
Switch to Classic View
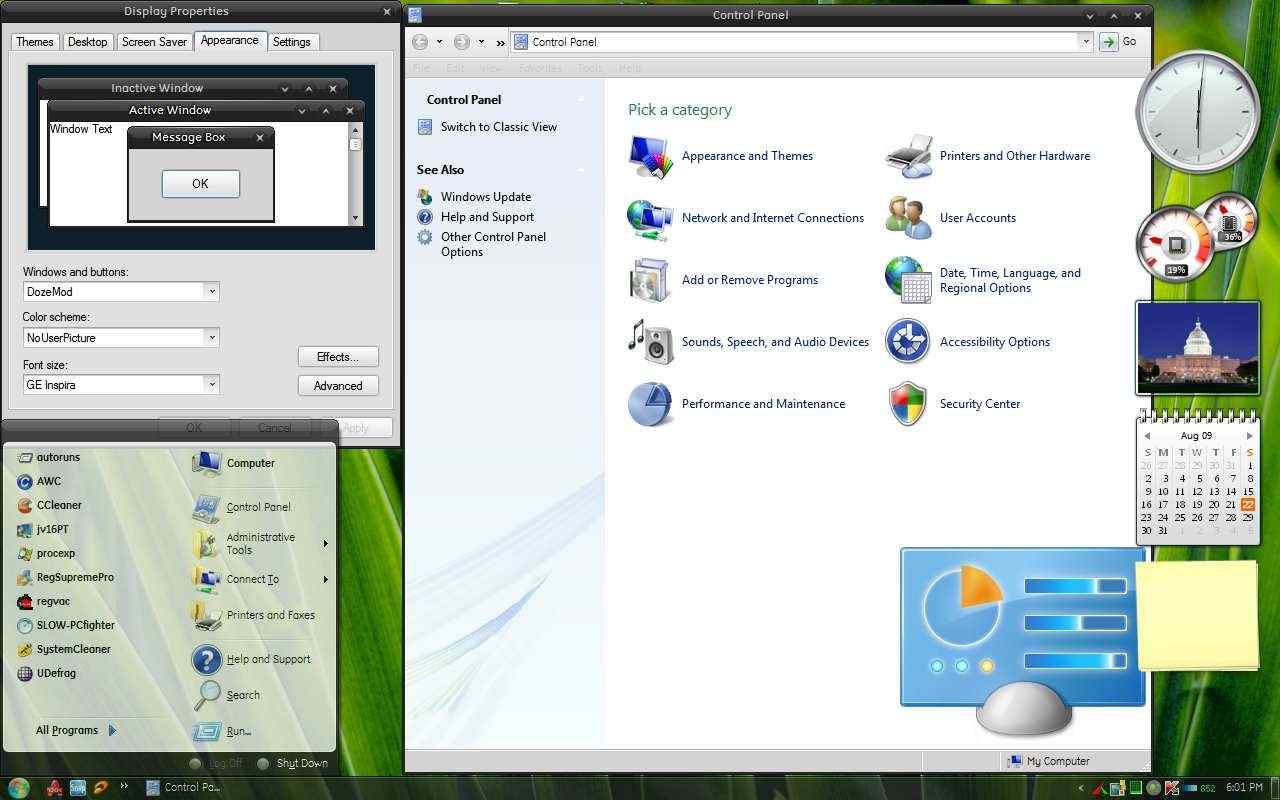click(x=498, y=127)
